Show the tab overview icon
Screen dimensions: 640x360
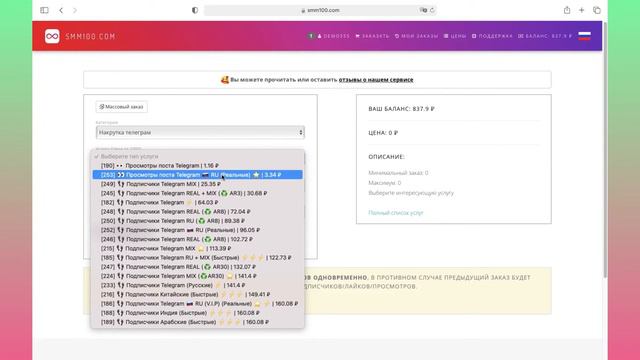coord(597,10)
